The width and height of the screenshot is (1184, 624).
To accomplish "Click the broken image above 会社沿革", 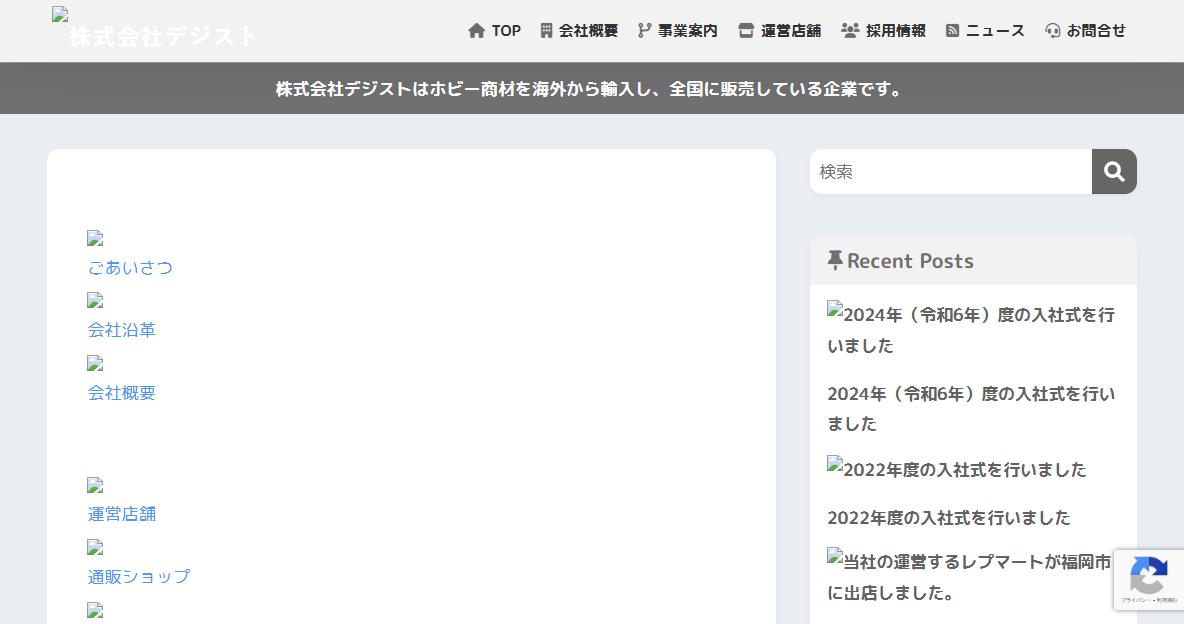I will point(95,301).
